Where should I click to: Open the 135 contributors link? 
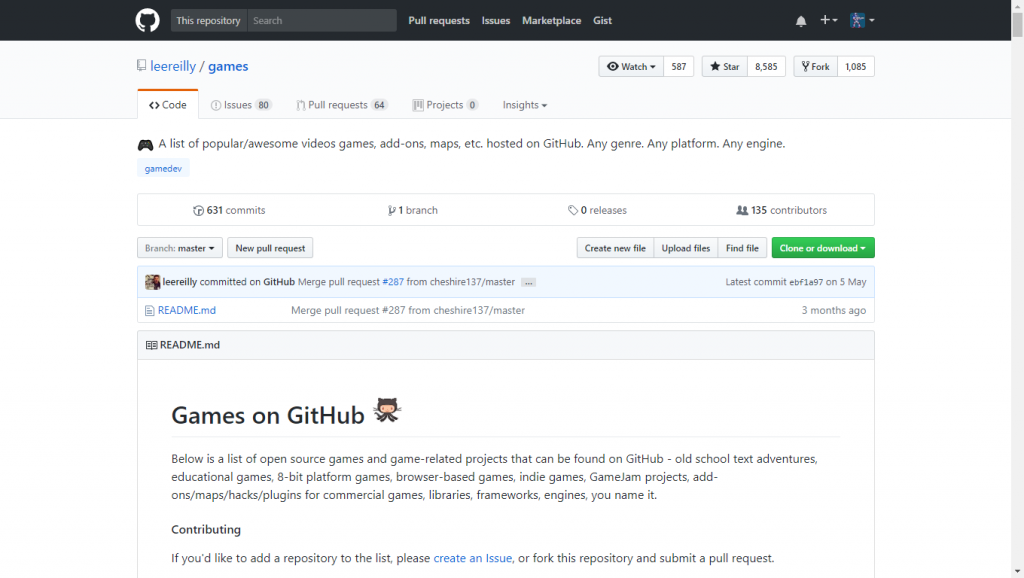782,210
